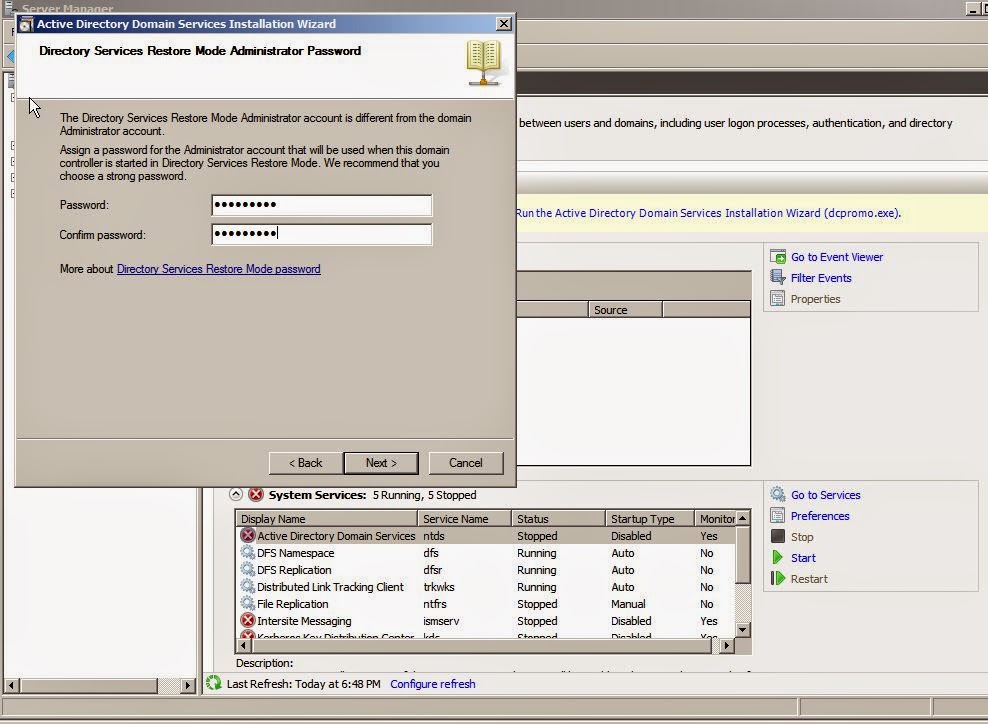Collapse the System Services section
The width and height of the screenshot is (988, 724).
(236, 494)
